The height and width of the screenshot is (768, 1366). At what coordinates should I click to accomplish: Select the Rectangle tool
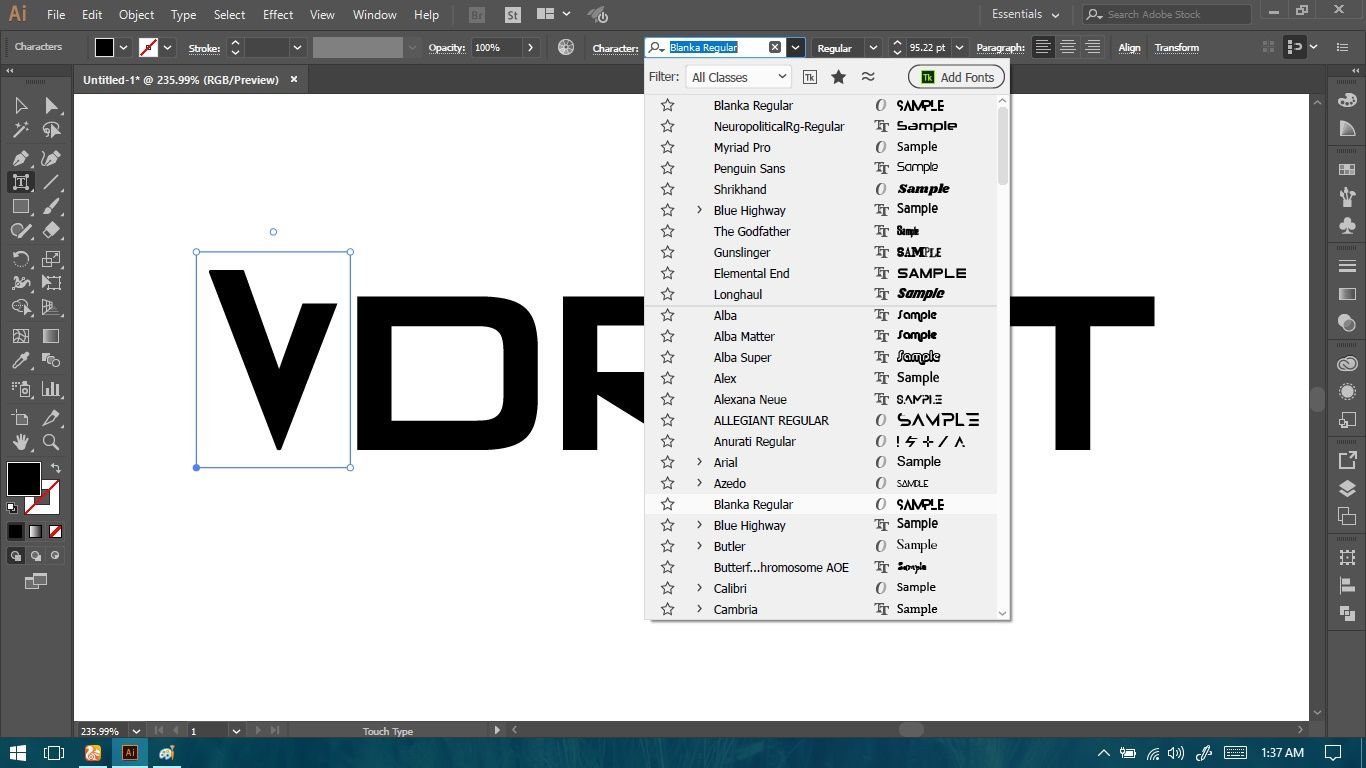[x=20, y=206]
